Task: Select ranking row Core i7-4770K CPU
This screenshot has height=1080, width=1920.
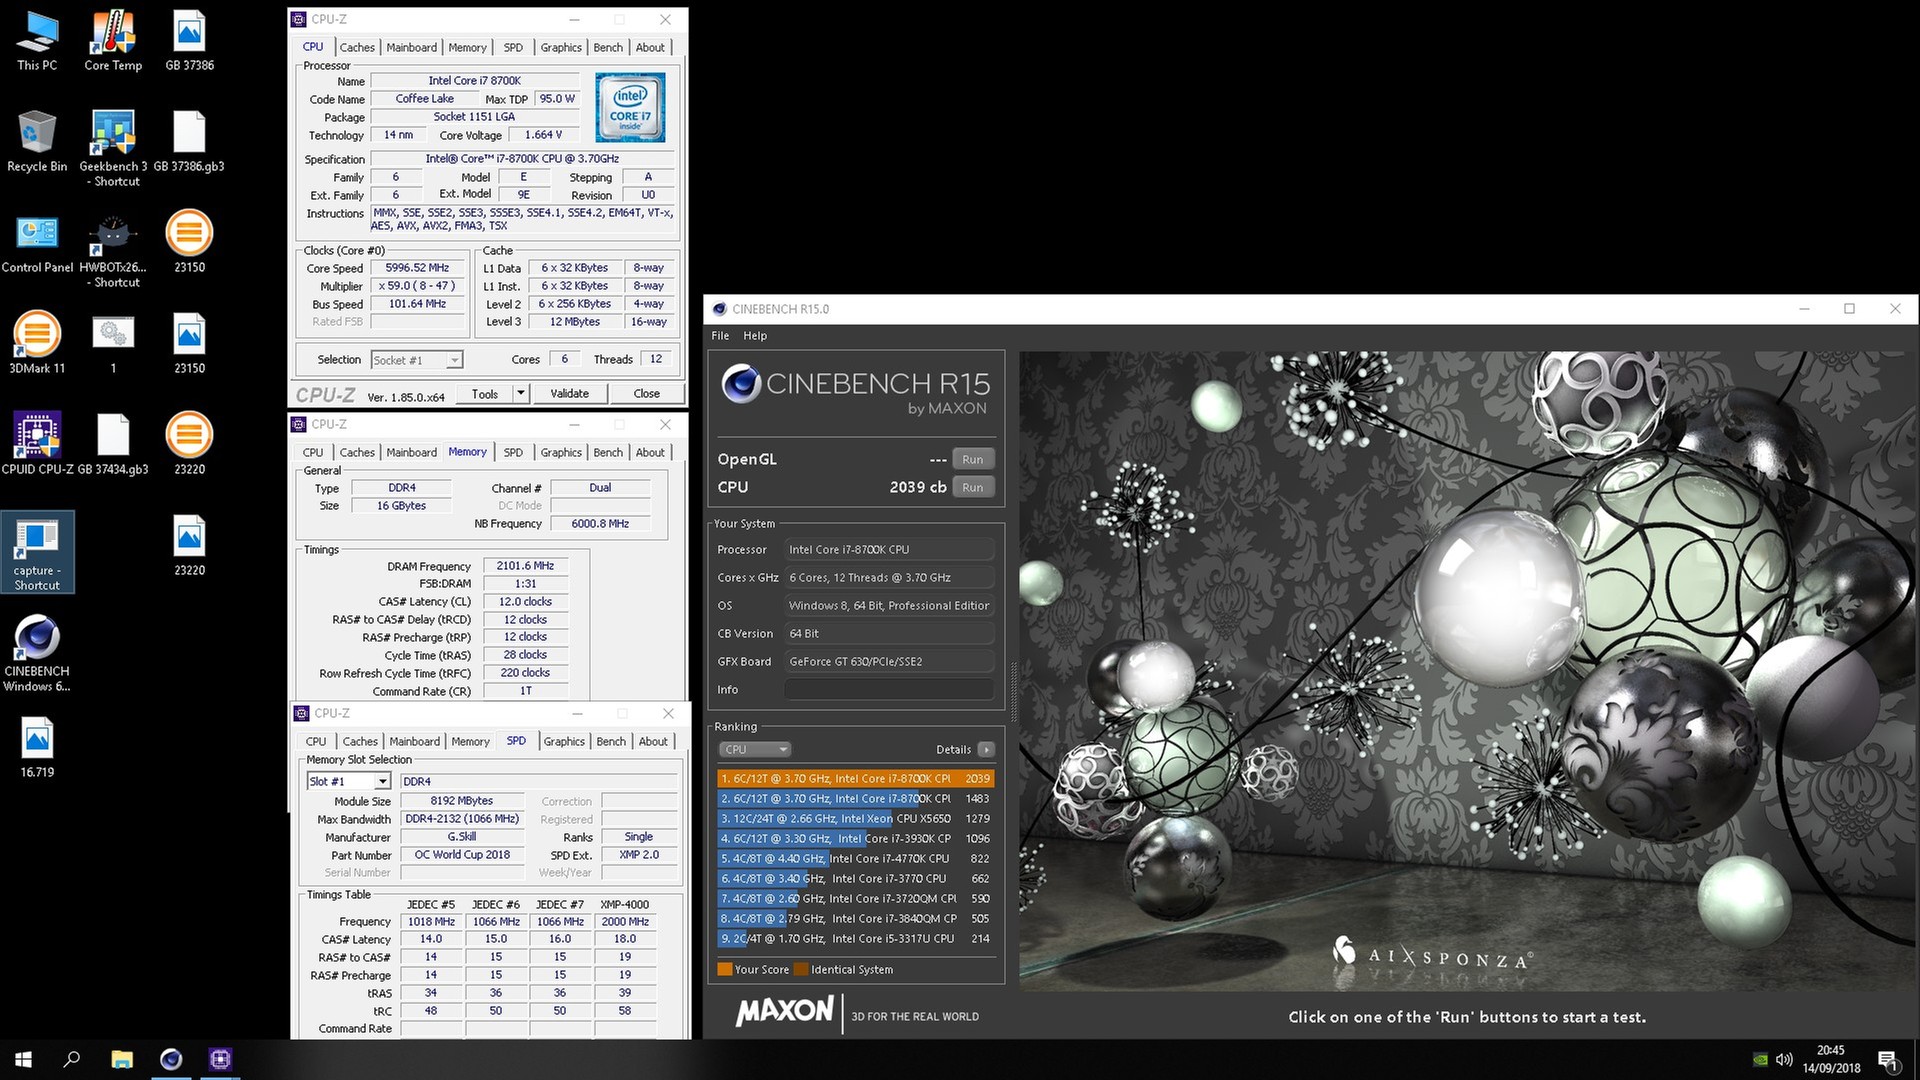Action: pyautogui.click(x=855, y=858)
